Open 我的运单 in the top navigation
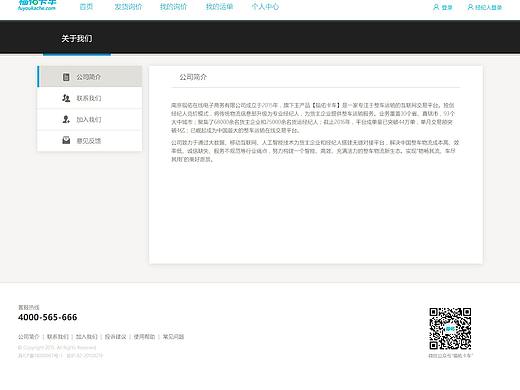The image size is (520, 390). 219,7
